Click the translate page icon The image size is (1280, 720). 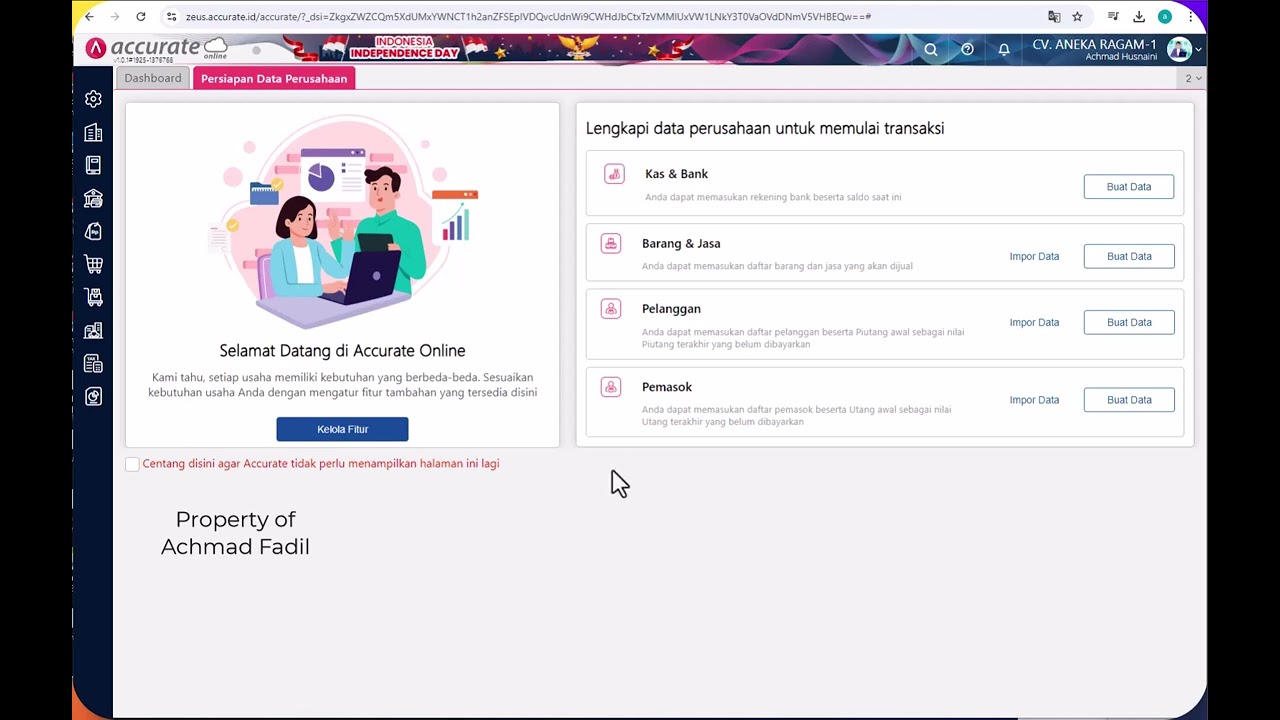(x=1054, y=17)
